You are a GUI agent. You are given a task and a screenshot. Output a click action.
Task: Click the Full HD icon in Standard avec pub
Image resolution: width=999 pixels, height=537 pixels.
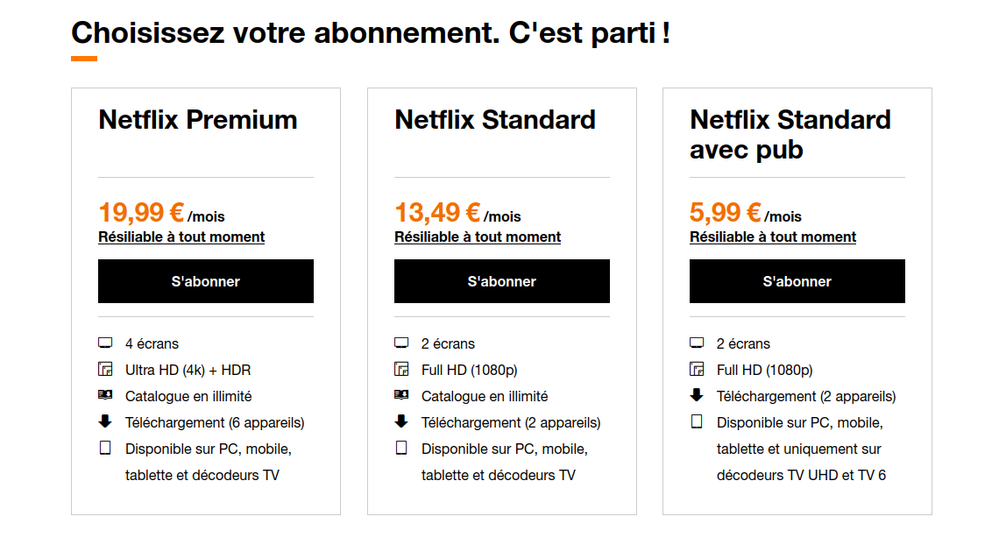point(697,369)
